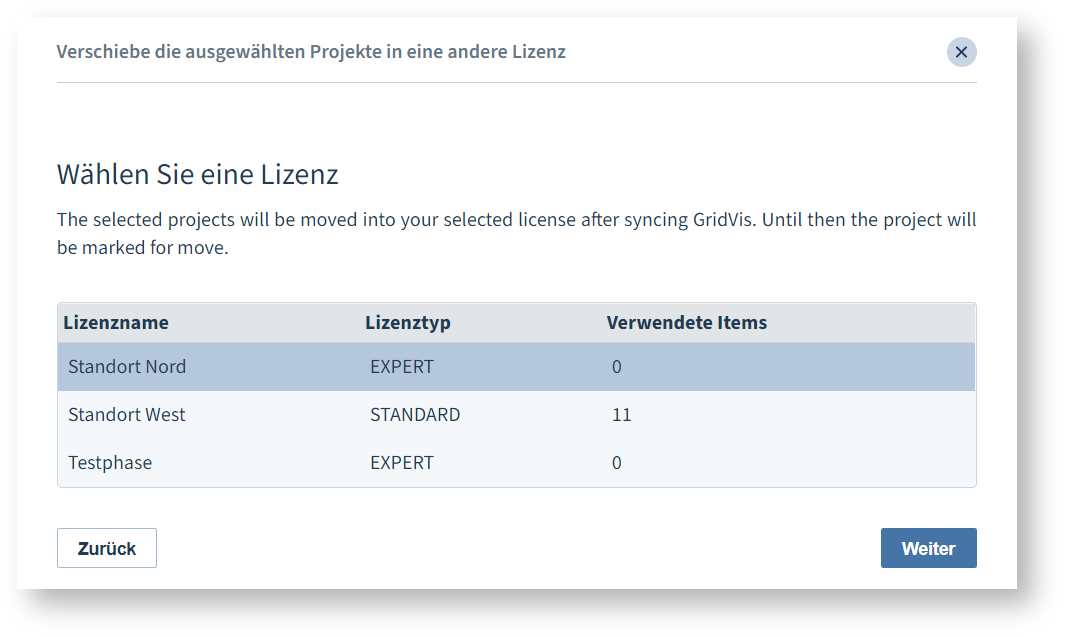Screen dimensions: 1065x637
Task: Close the dialog with the X icon
Action: tap(961, 52)
